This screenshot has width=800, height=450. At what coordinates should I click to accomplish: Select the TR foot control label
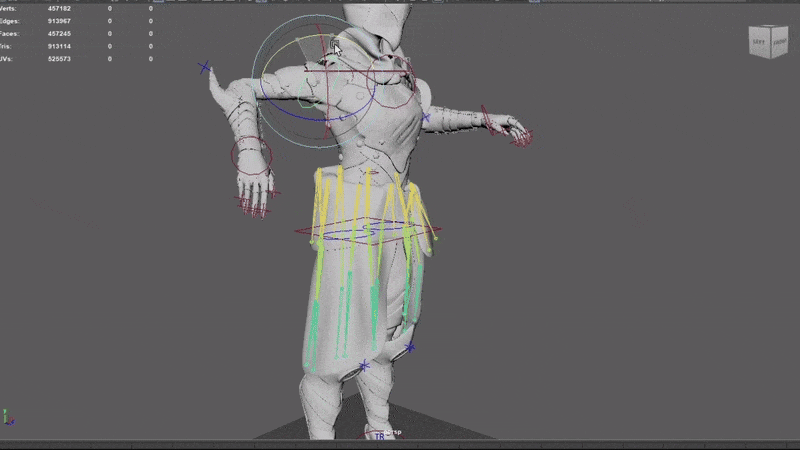click(x=379, y=436)
